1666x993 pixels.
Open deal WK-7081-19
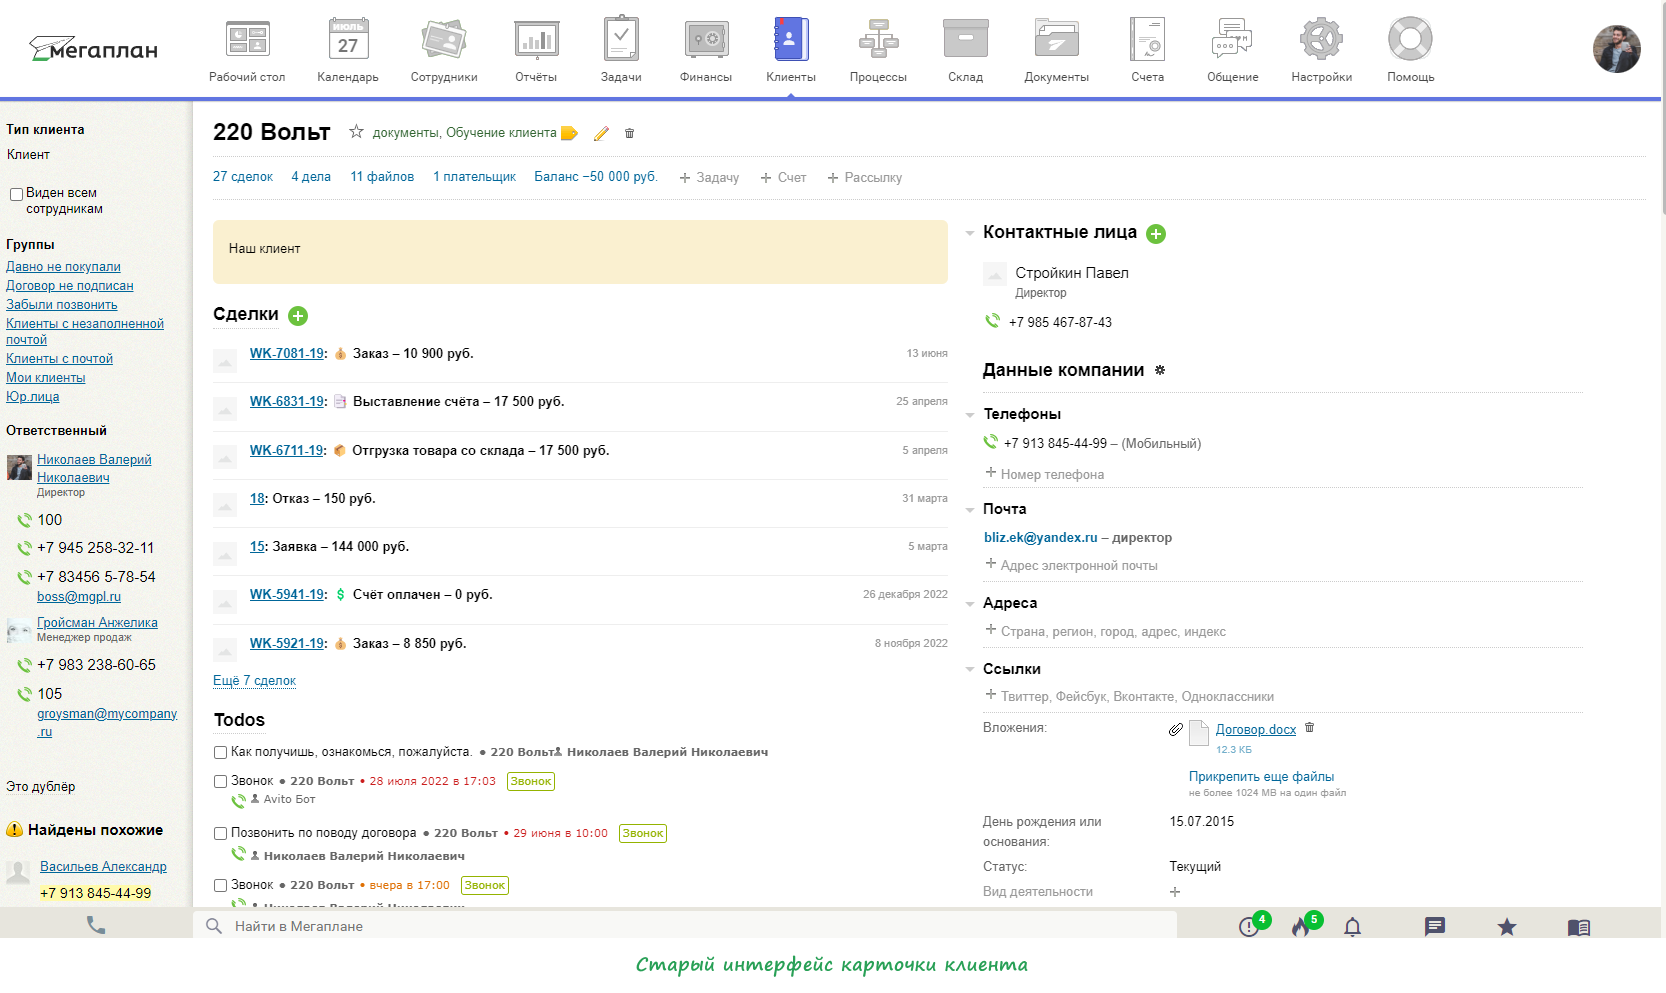pos(287,354)
